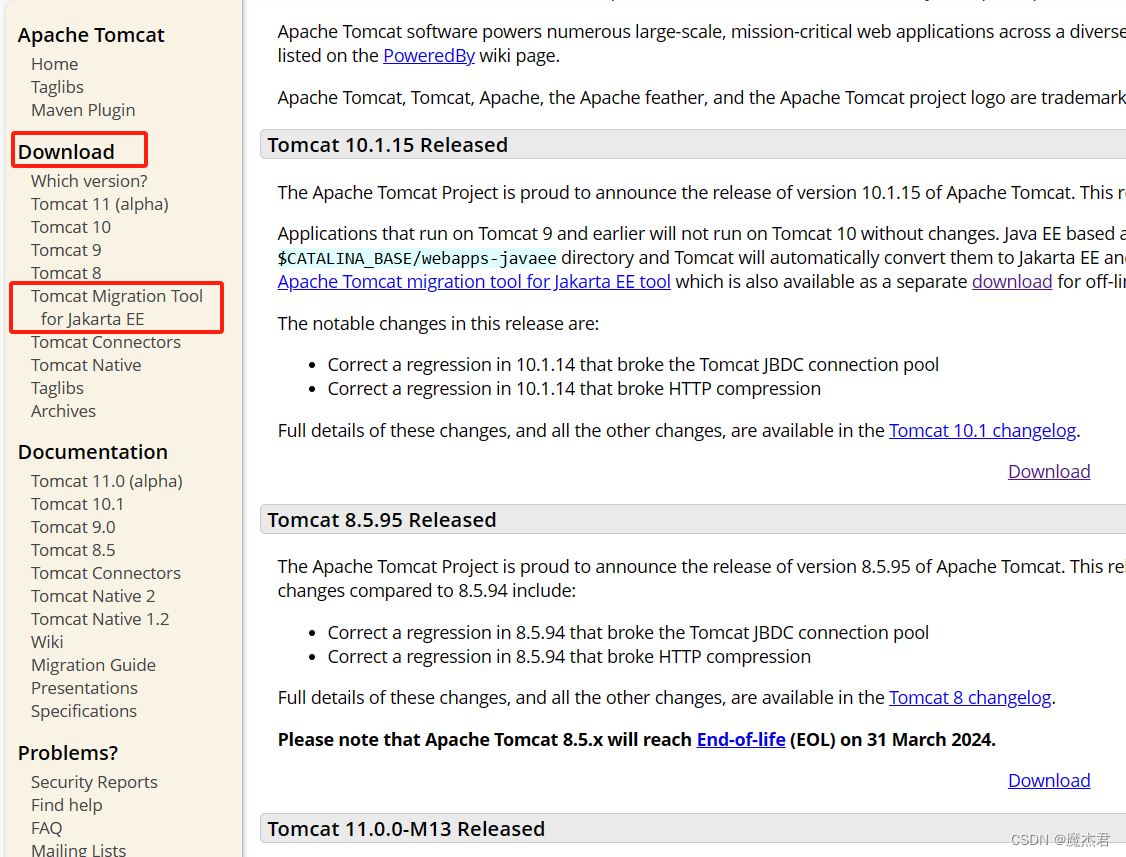The width and height of the screenshot is (1126, 857).
Task: Open Tomcat 10.1 documentation
Action: [77, 503]
